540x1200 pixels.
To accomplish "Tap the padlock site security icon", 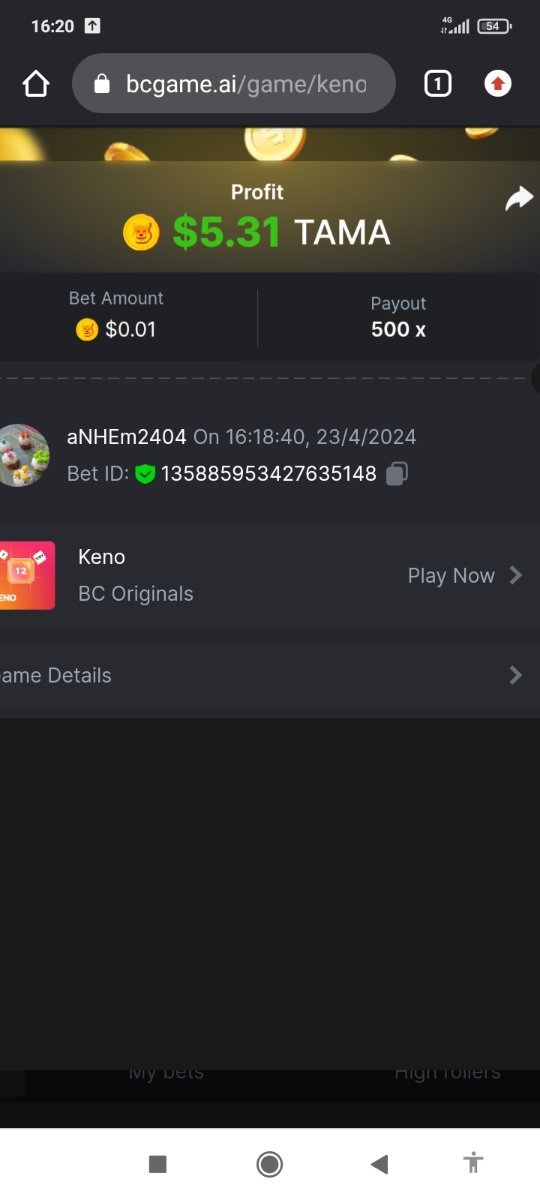I will click(101, 84).
